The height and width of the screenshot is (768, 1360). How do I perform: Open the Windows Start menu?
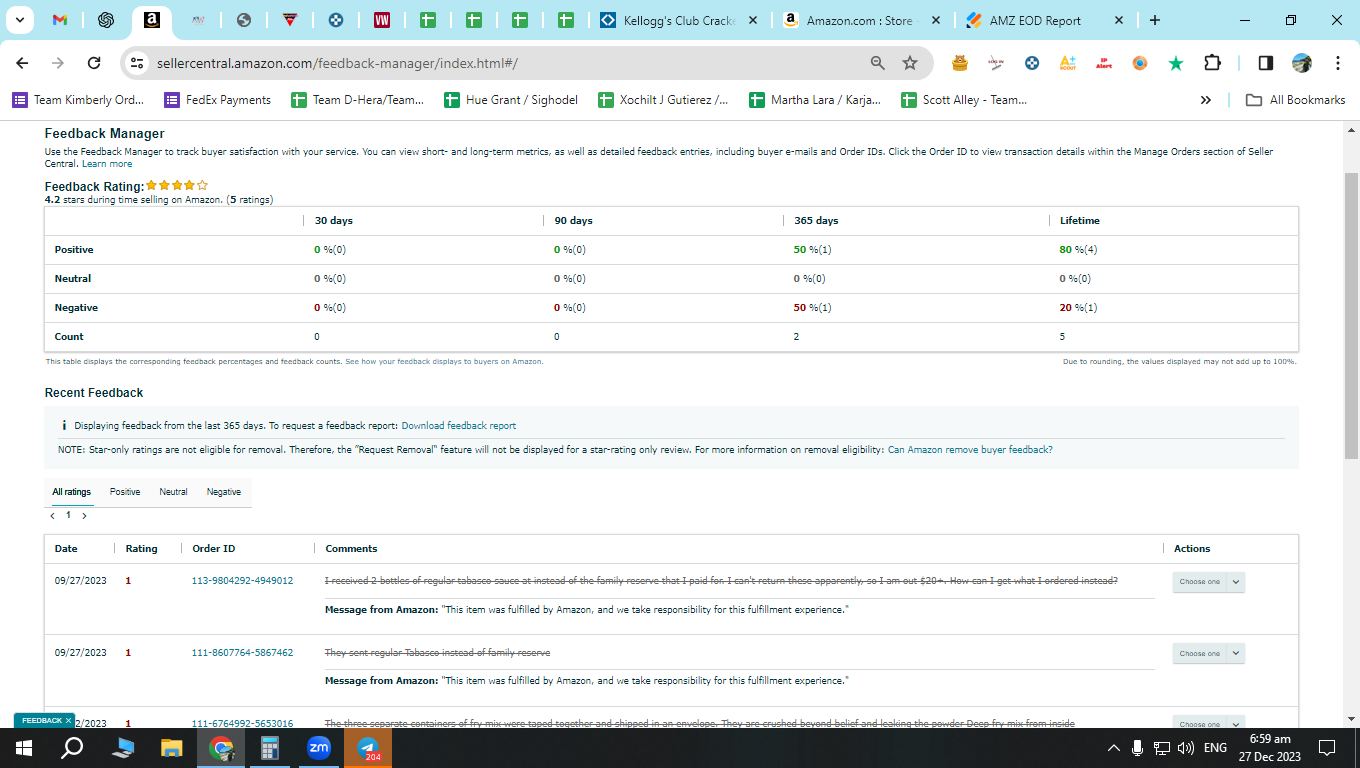coord(23,748)
